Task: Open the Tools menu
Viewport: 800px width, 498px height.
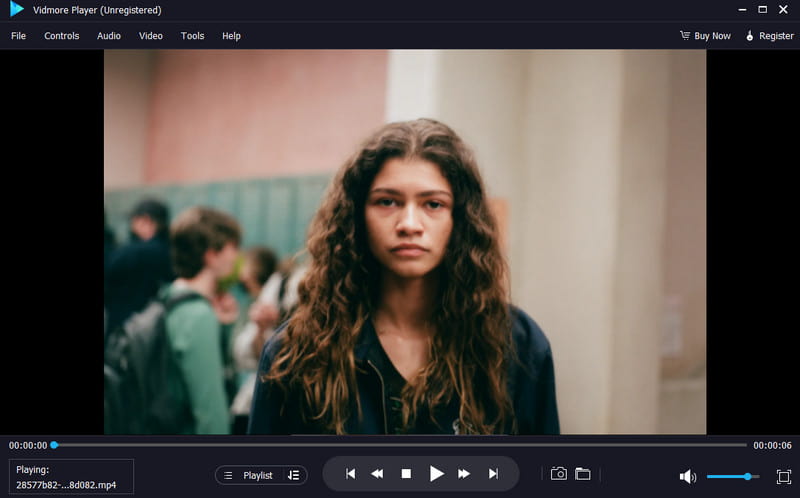Action: point(192,36)
